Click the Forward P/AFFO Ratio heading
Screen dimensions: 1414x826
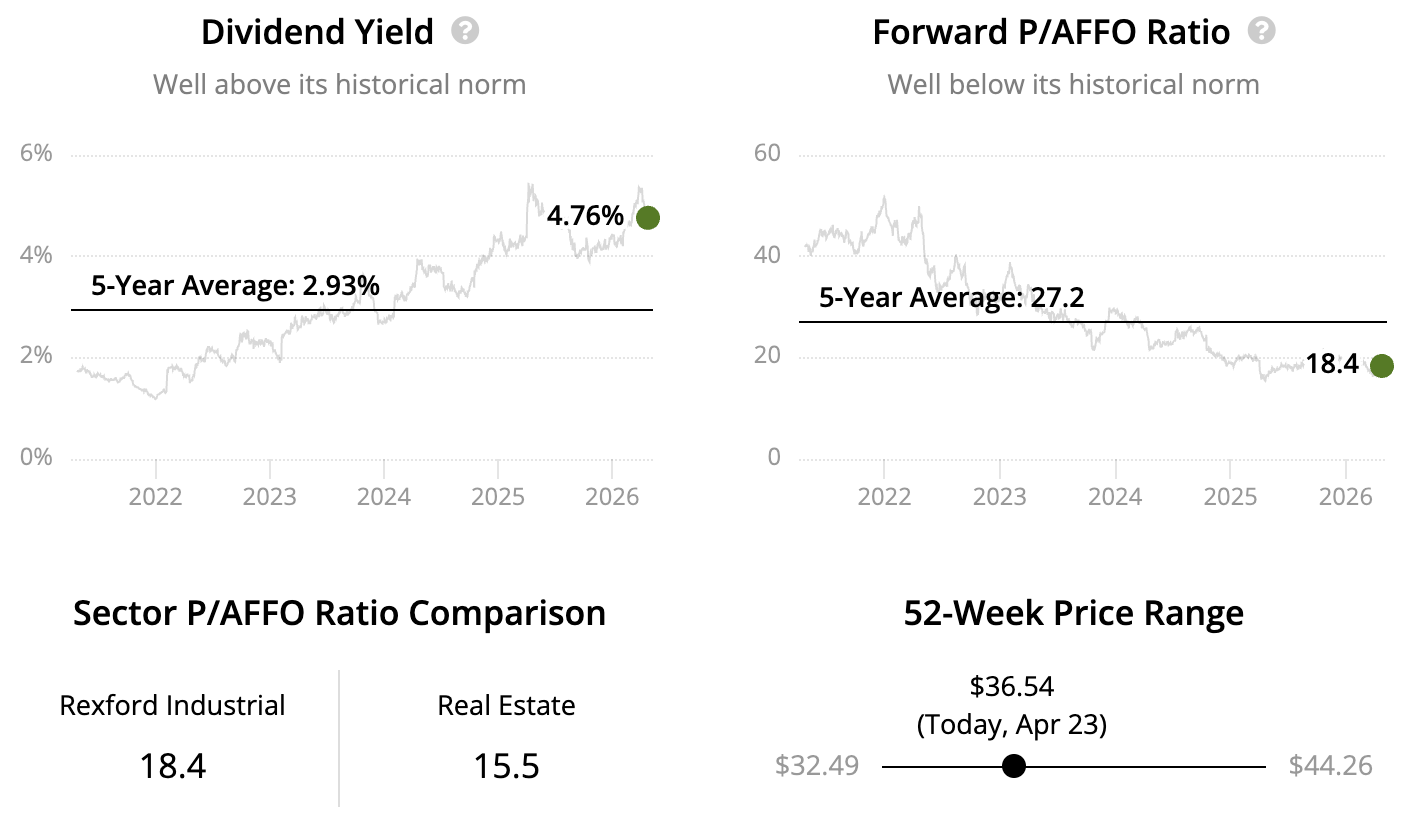click(1051, 32)
